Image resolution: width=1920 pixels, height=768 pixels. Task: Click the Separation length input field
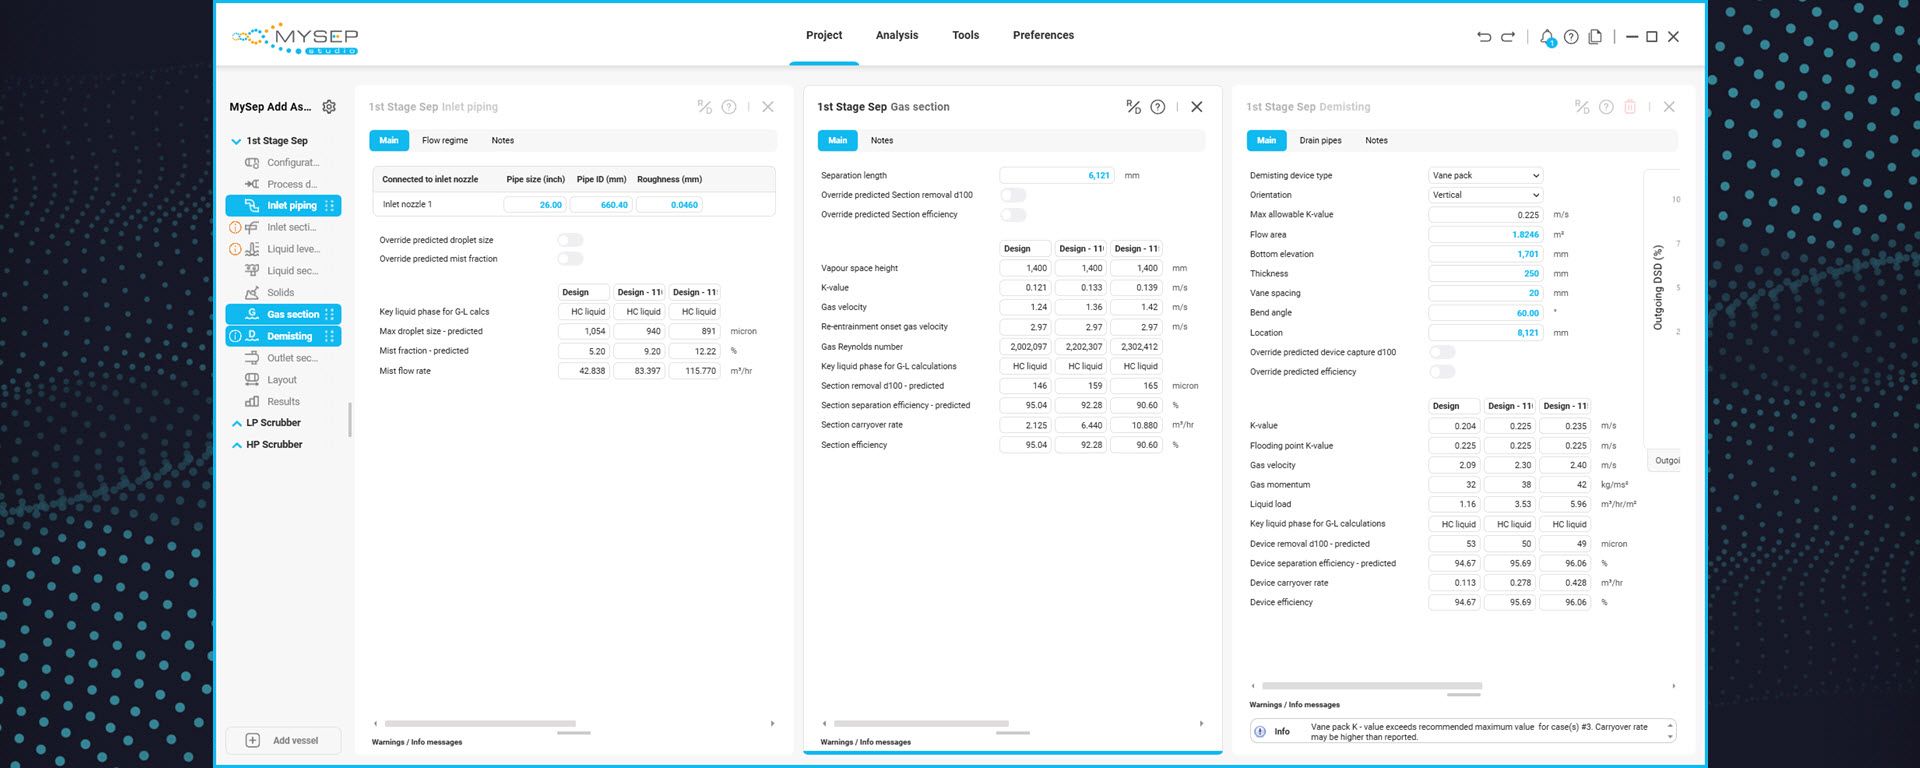click(1056, 176)
